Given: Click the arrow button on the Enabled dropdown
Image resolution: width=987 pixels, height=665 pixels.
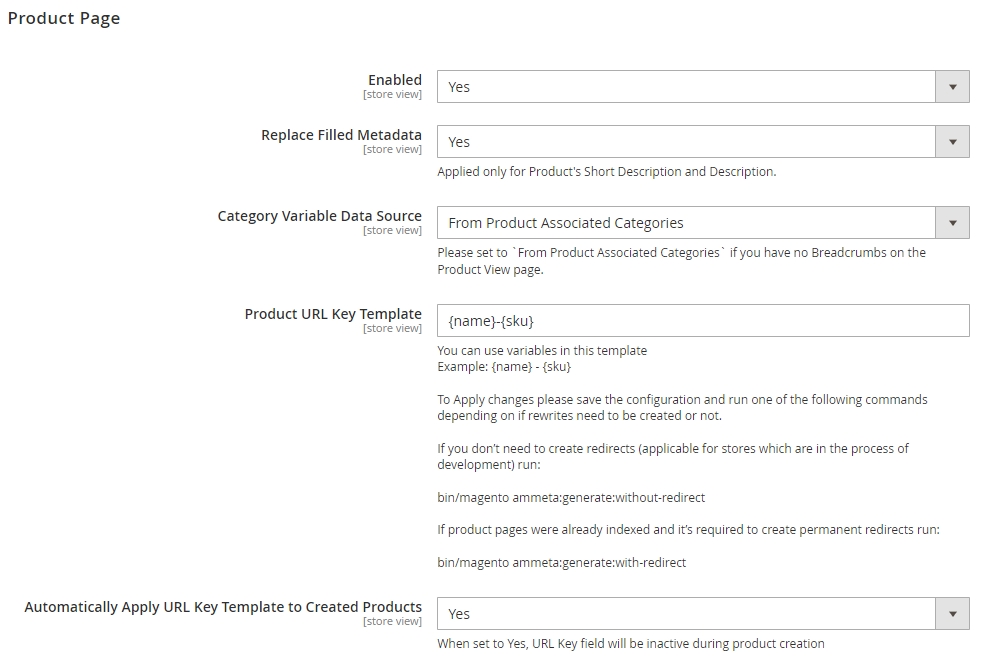Looking at the screenshot, I should [952, 87].
